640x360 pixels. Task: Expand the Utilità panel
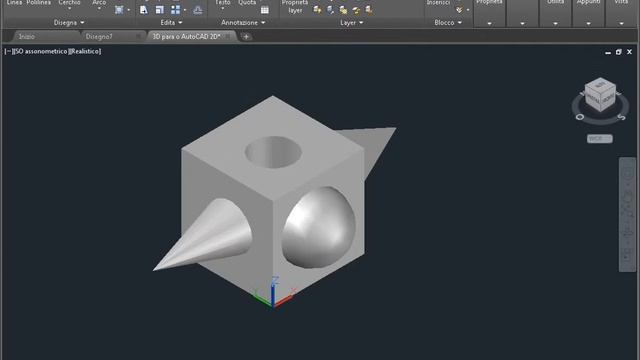556,24
